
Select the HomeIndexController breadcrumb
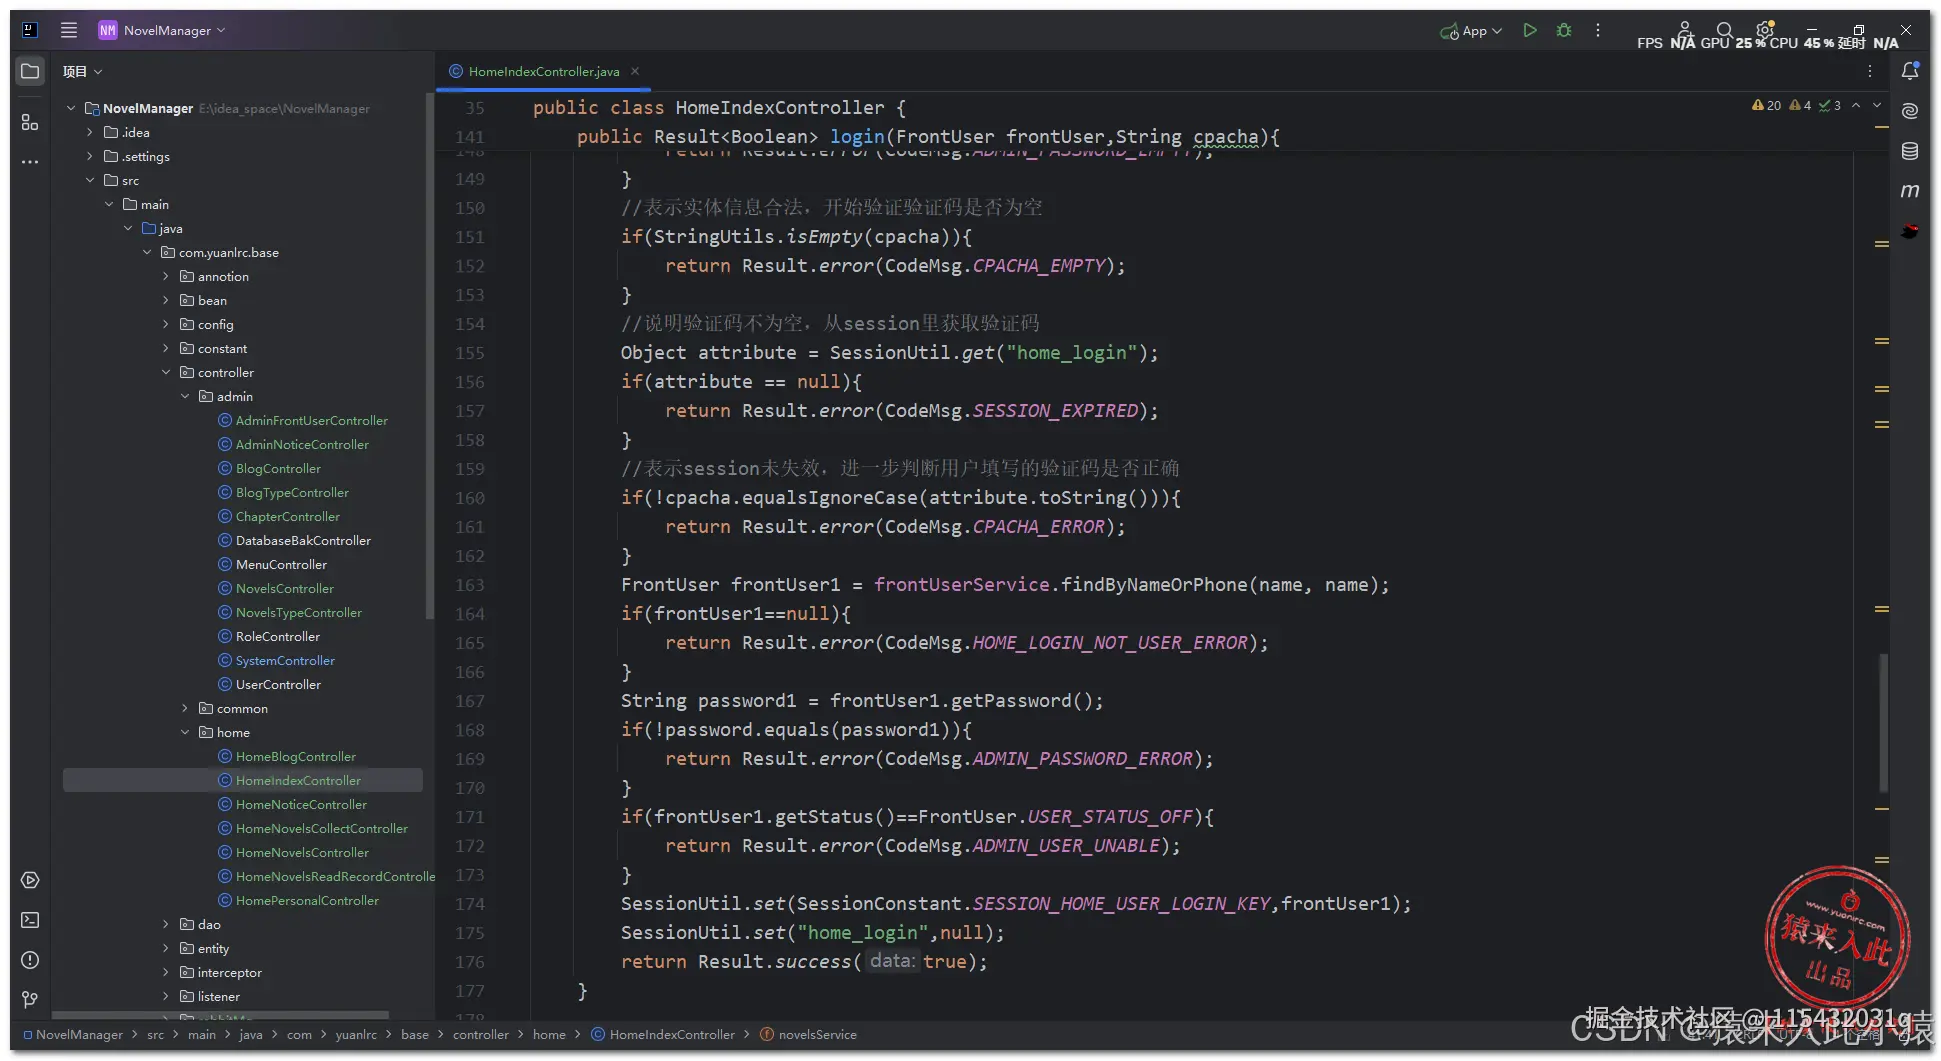pos(663,1034)
